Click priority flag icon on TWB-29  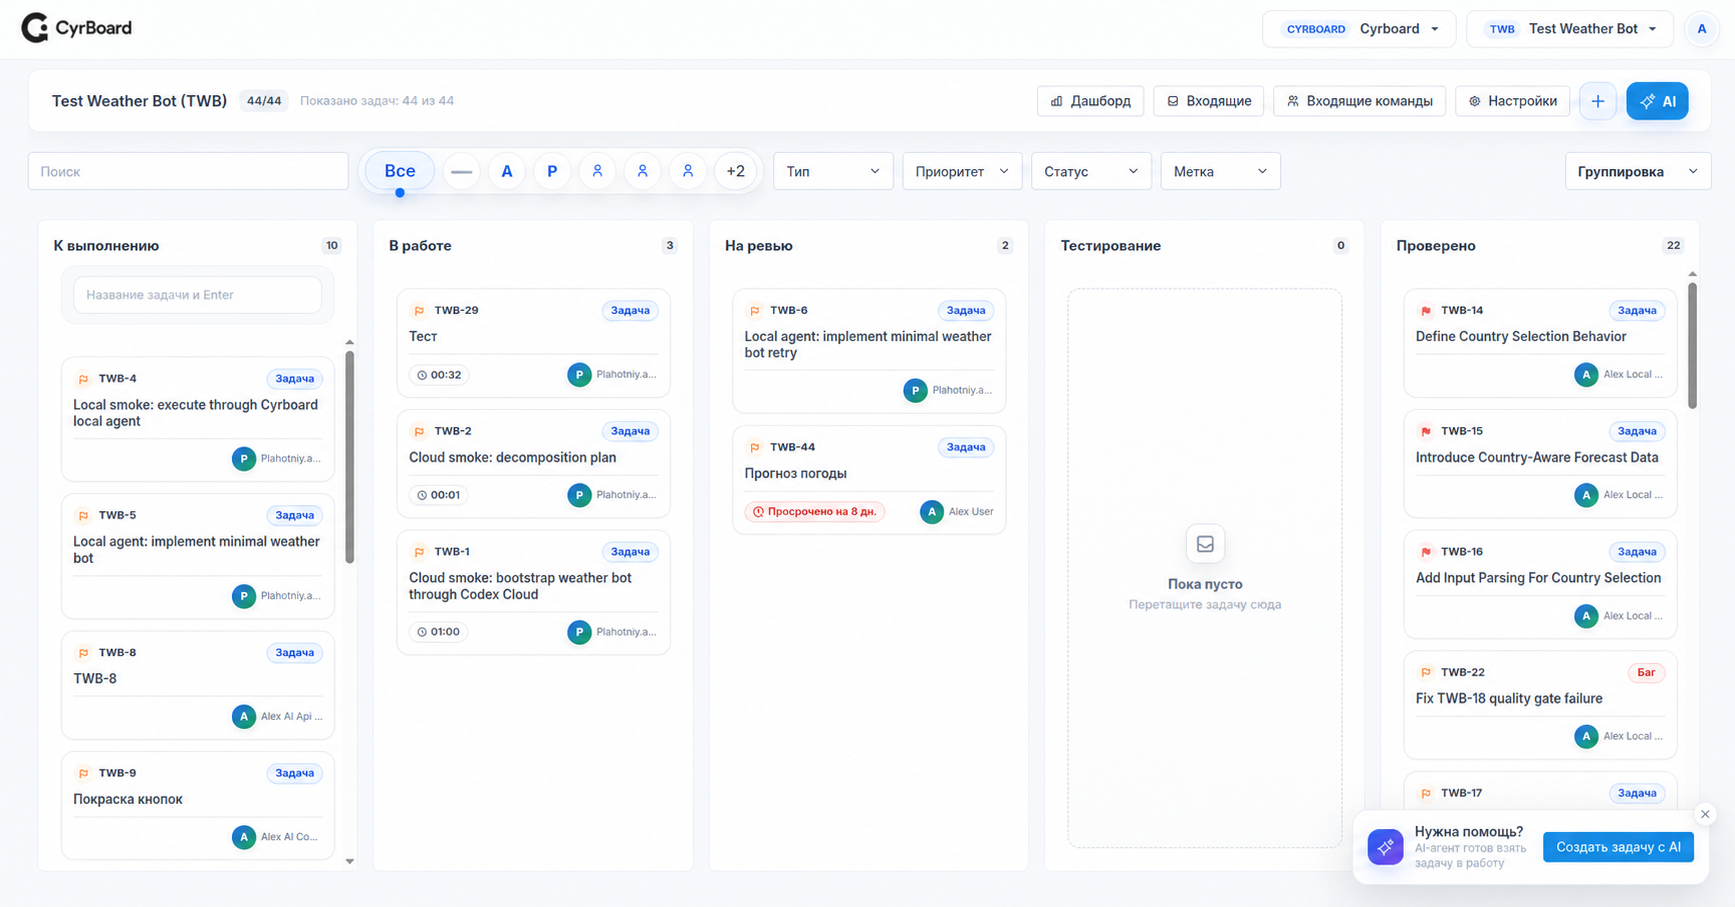419,311
